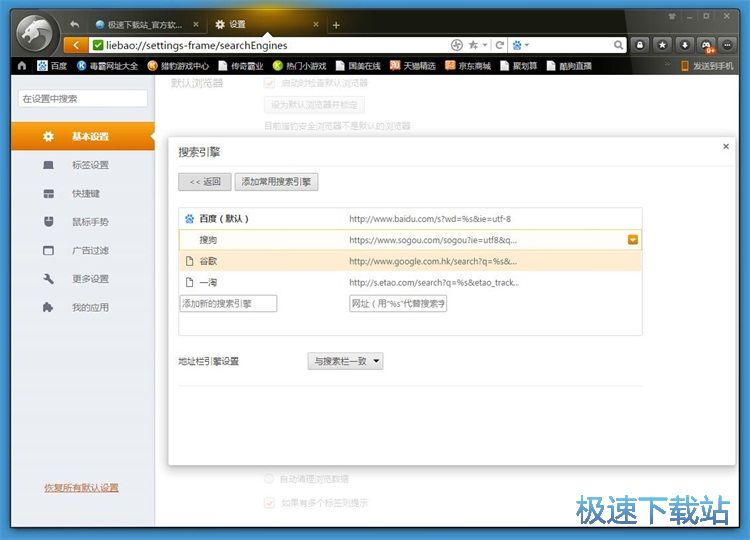Click the Baidu URL text
This screenshot has height=540, width=750.
tap(430, 219)
